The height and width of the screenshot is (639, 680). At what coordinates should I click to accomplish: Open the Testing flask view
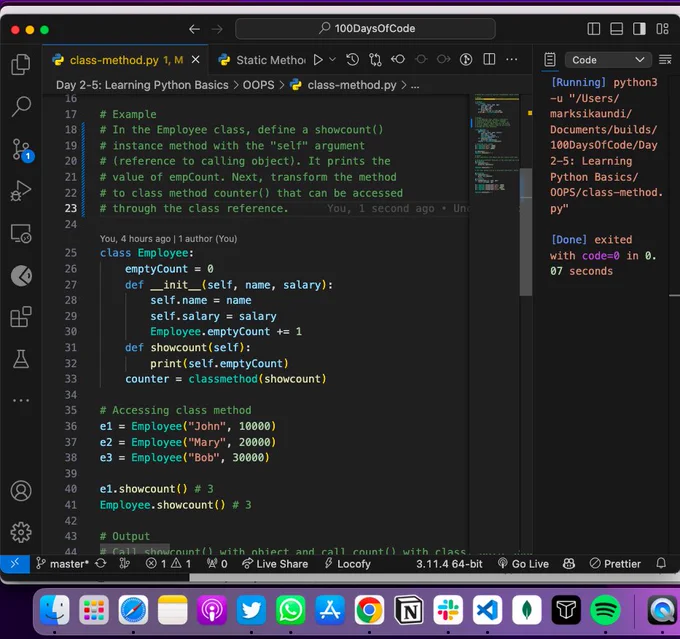(20, 359)
